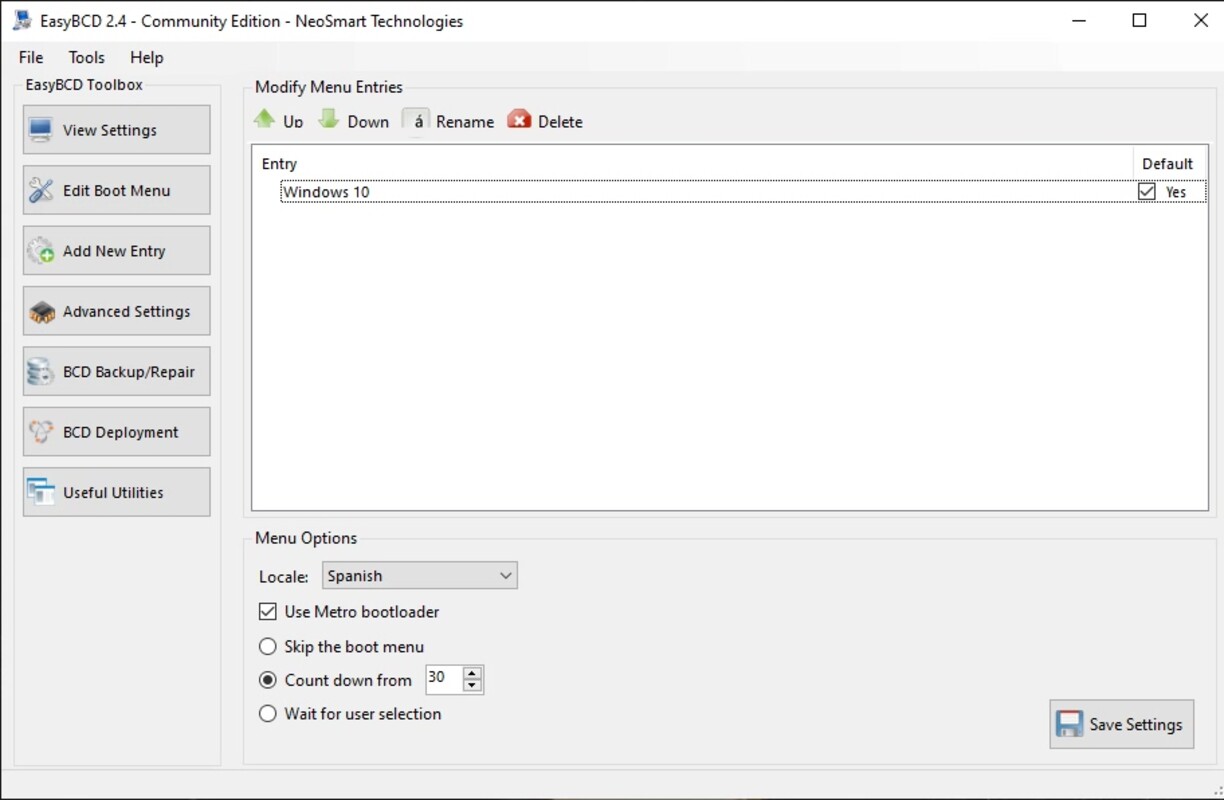Click the Up label in toolbar
Viewport: 1224px width, 800px height.
coord(293,122)
